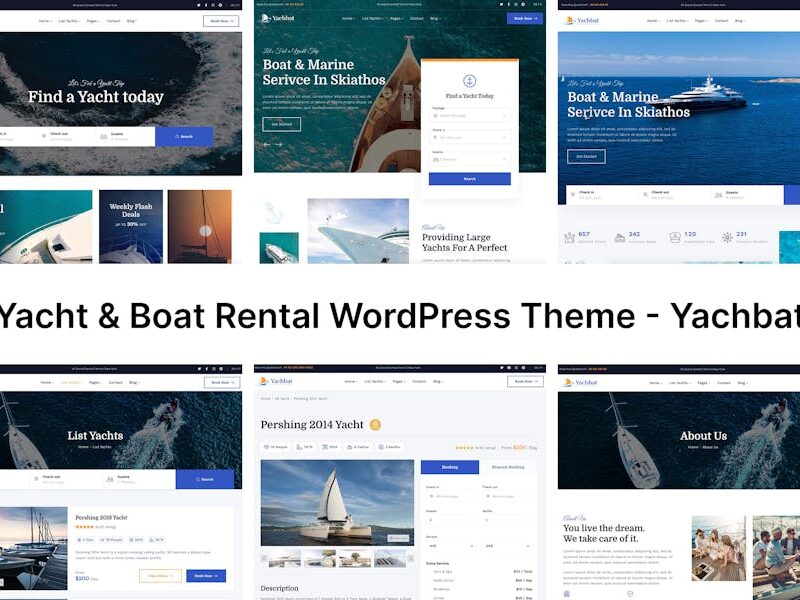
Task: Click Contact menu item in teal Skiathos preview
Action: [417, 18]
